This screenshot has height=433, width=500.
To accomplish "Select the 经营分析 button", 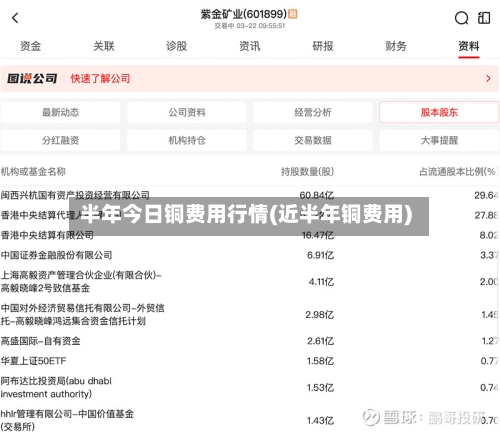I will pos(313,112).
